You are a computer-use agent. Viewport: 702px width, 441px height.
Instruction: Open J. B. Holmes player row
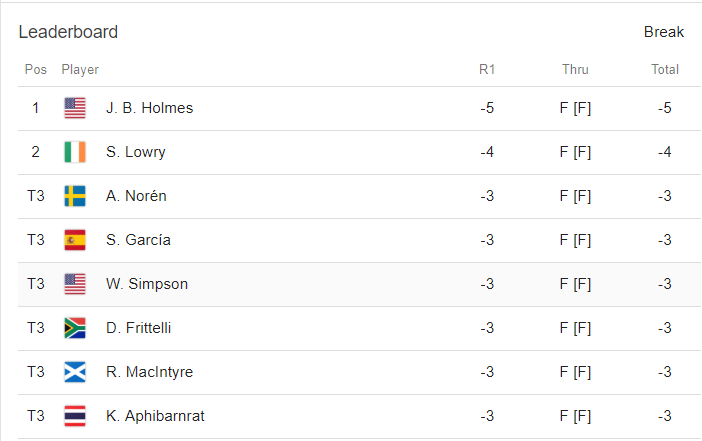coord(149,108)
